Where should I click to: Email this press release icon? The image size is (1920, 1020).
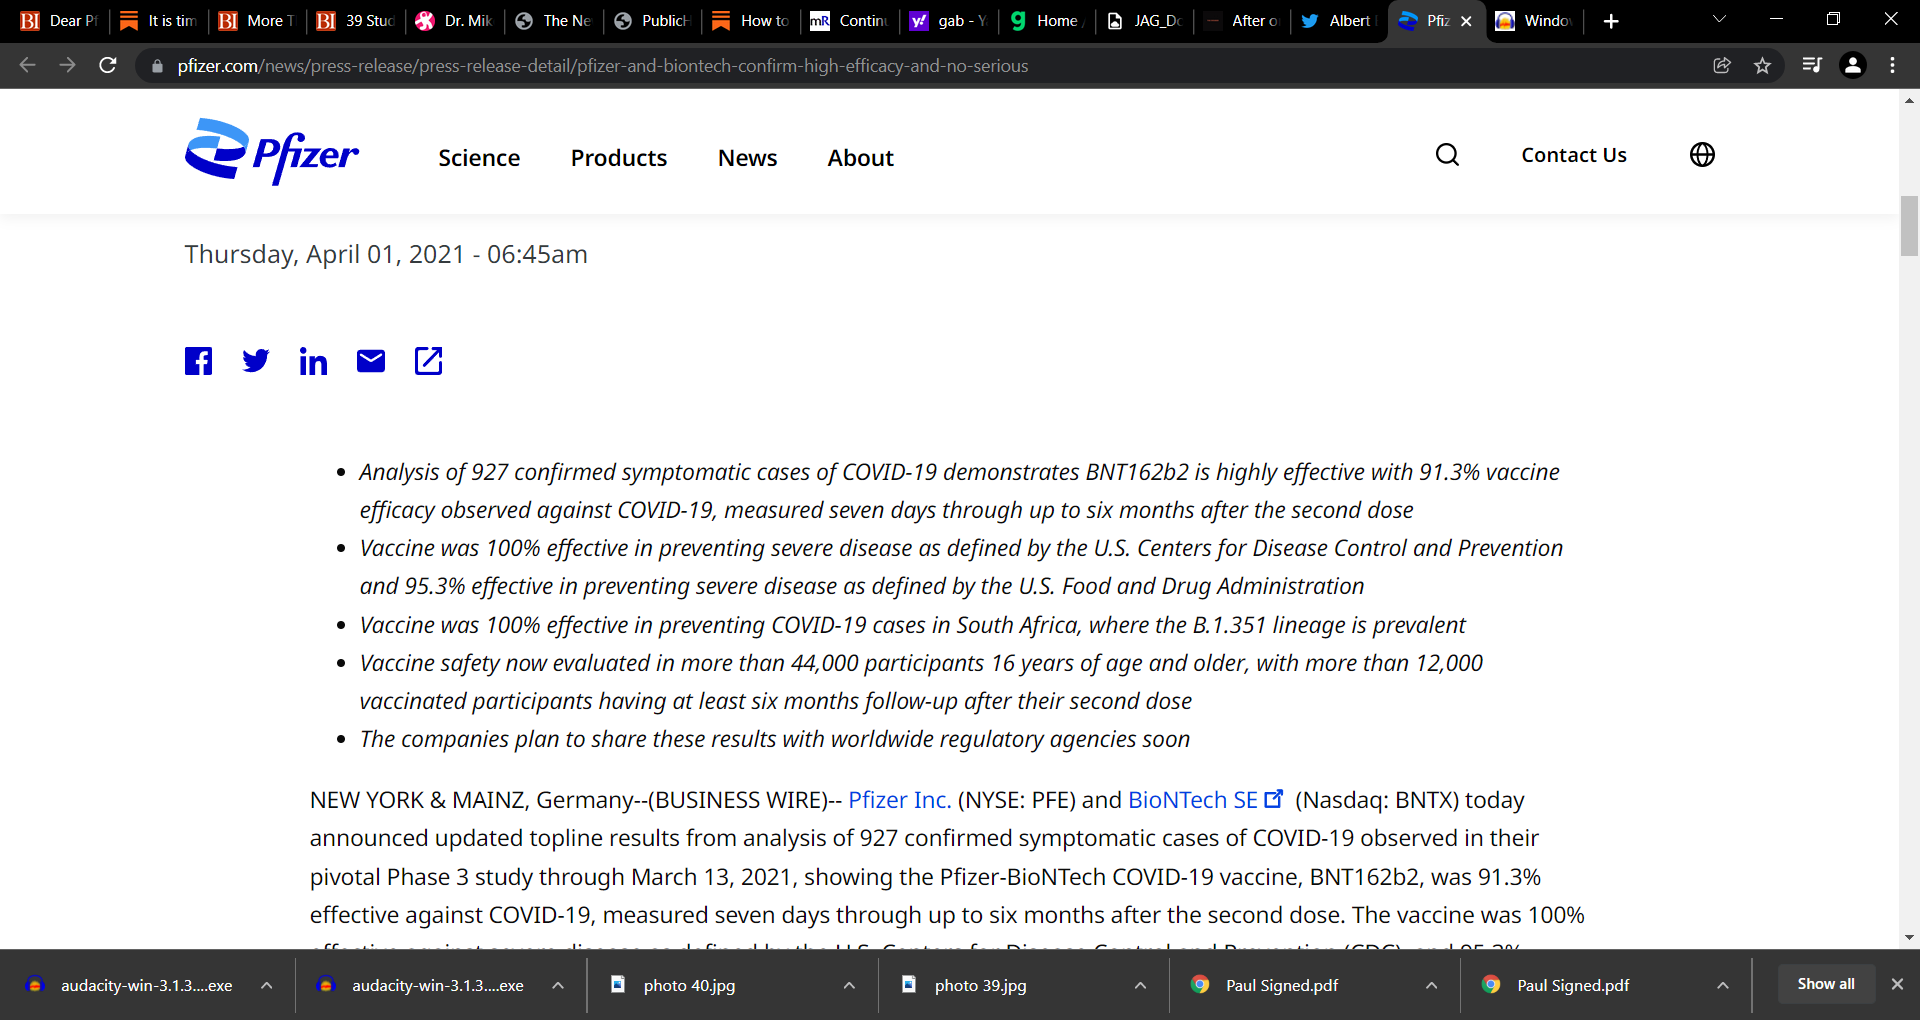click(371, 361)
